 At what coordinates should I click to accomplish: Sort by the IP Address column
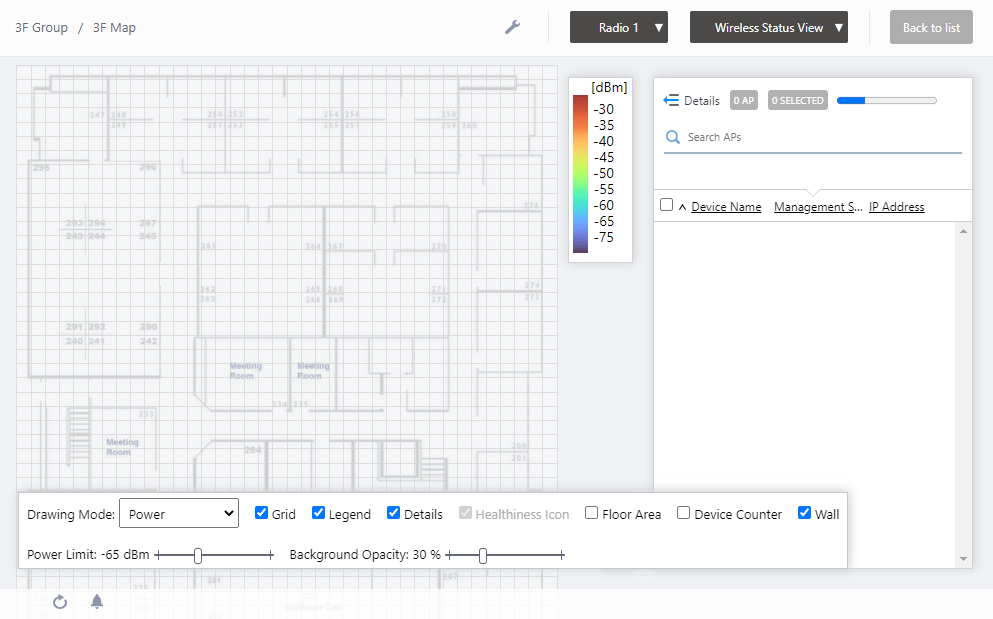pyautogui.click(x=896, y=207)
